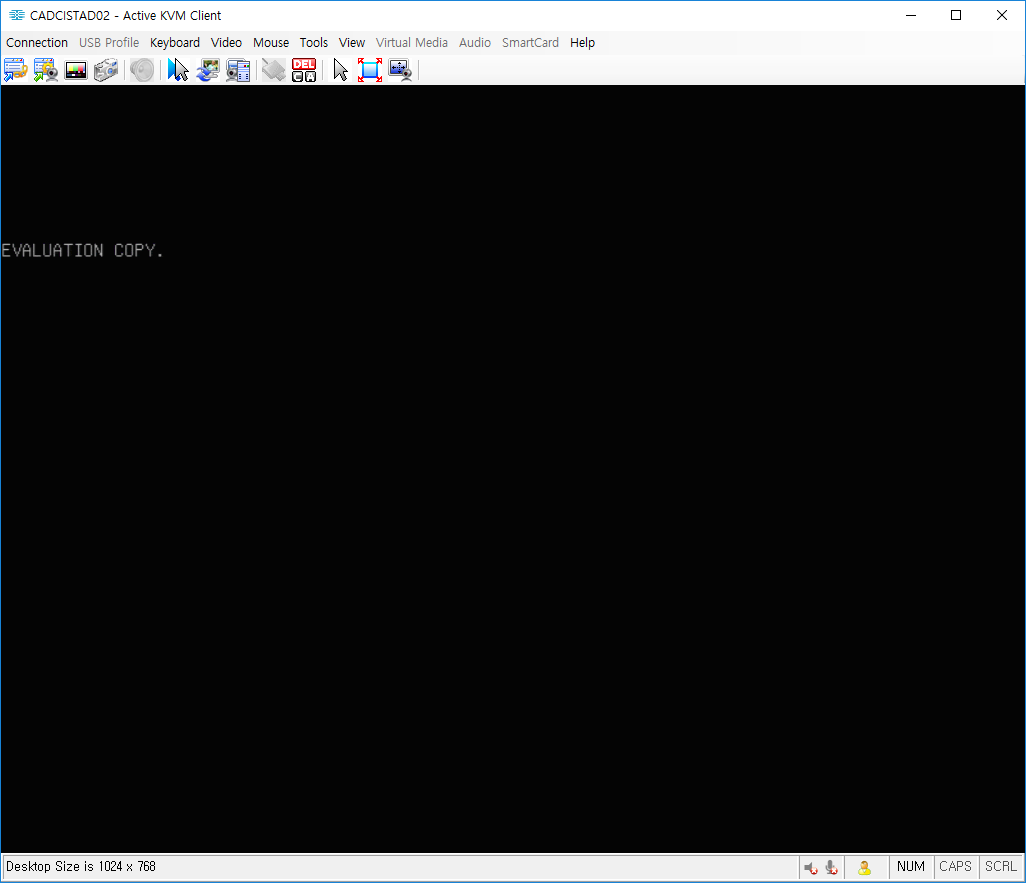Screen dimensions: 1026x883
Task: Click the disabled SmartCard menu
Action: (530, 43)
